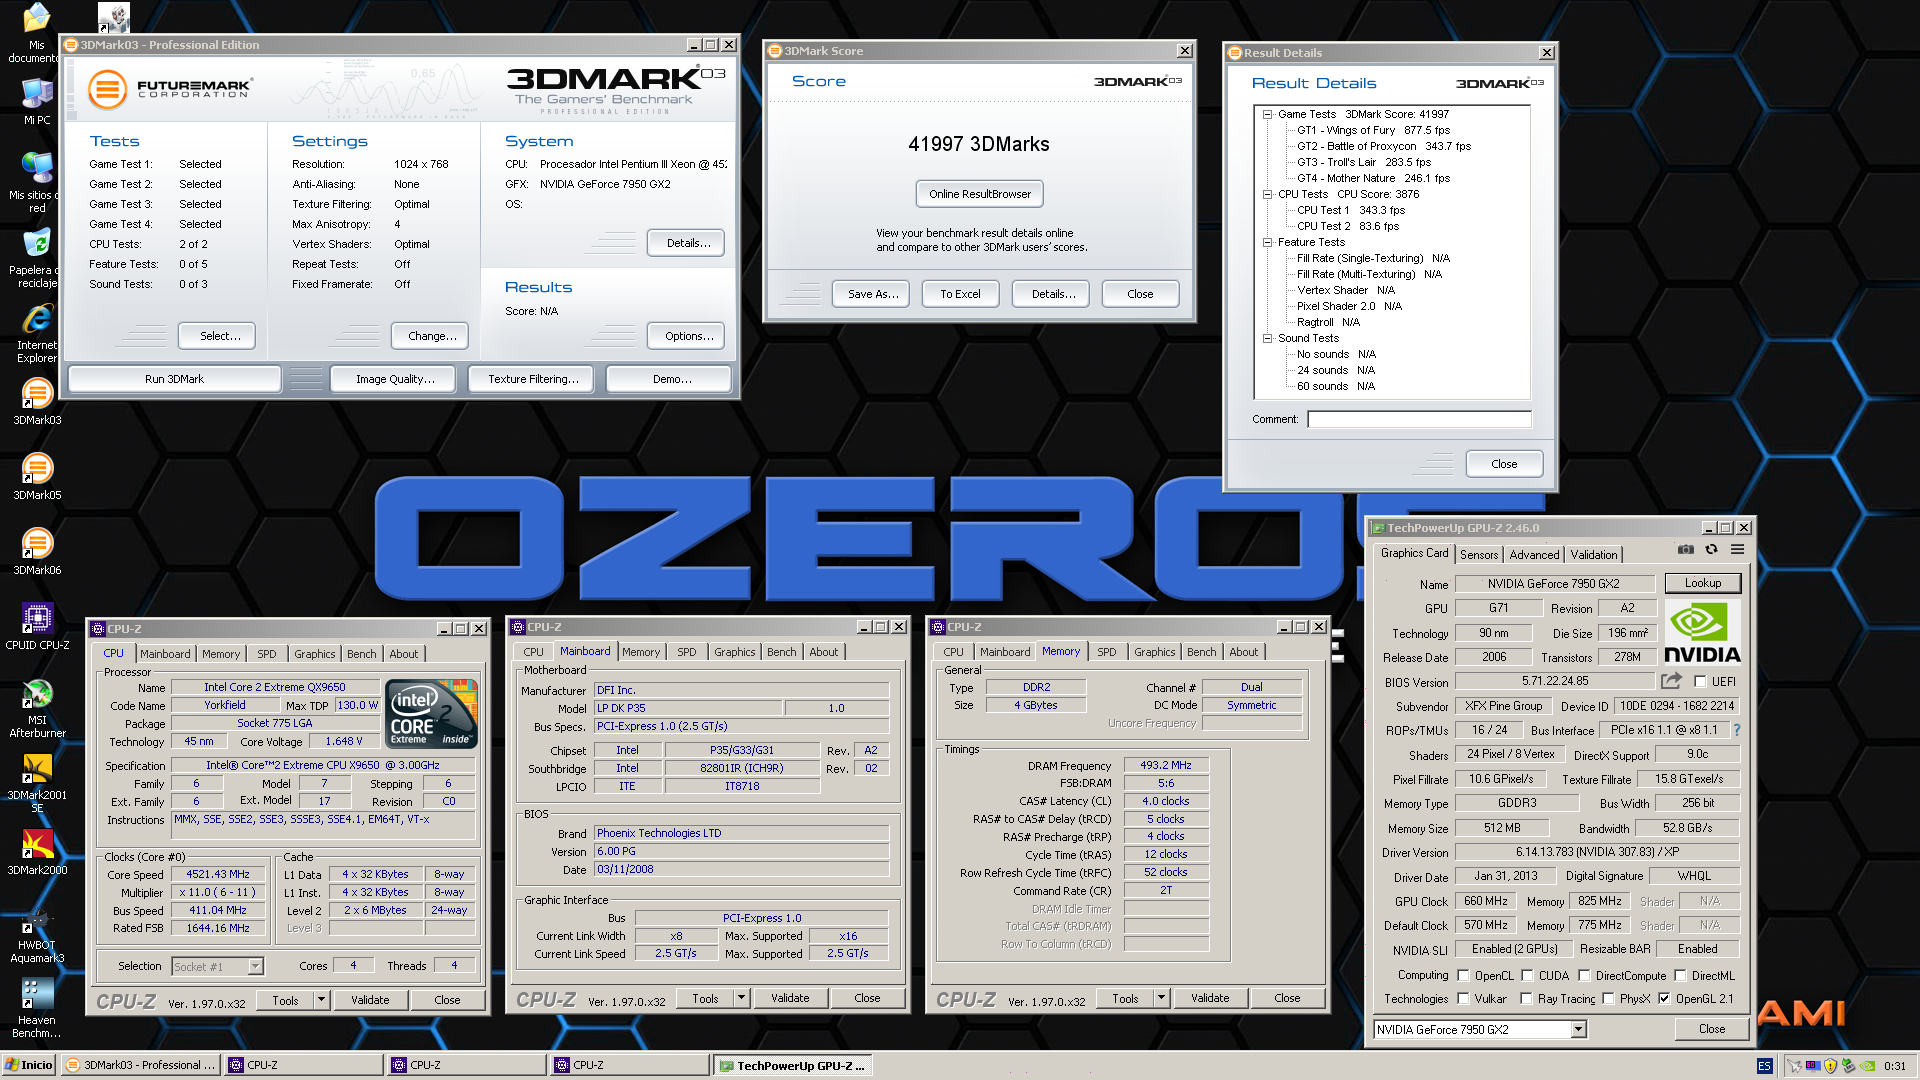Collapse the CPU Tests tree node
This screenshot has width=1920, height=1080.
pos(1267,194)
